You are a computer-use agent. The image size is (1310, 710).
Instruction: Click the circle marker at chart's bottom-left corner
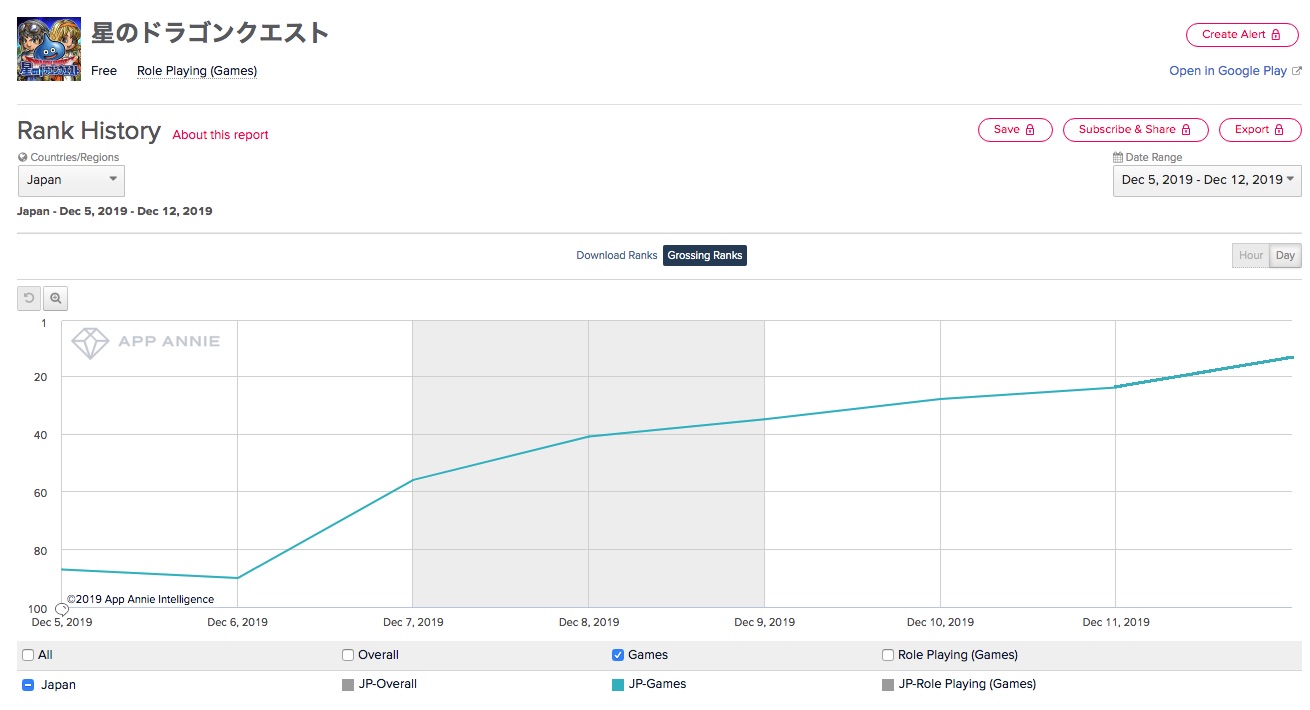click(62, 609)
